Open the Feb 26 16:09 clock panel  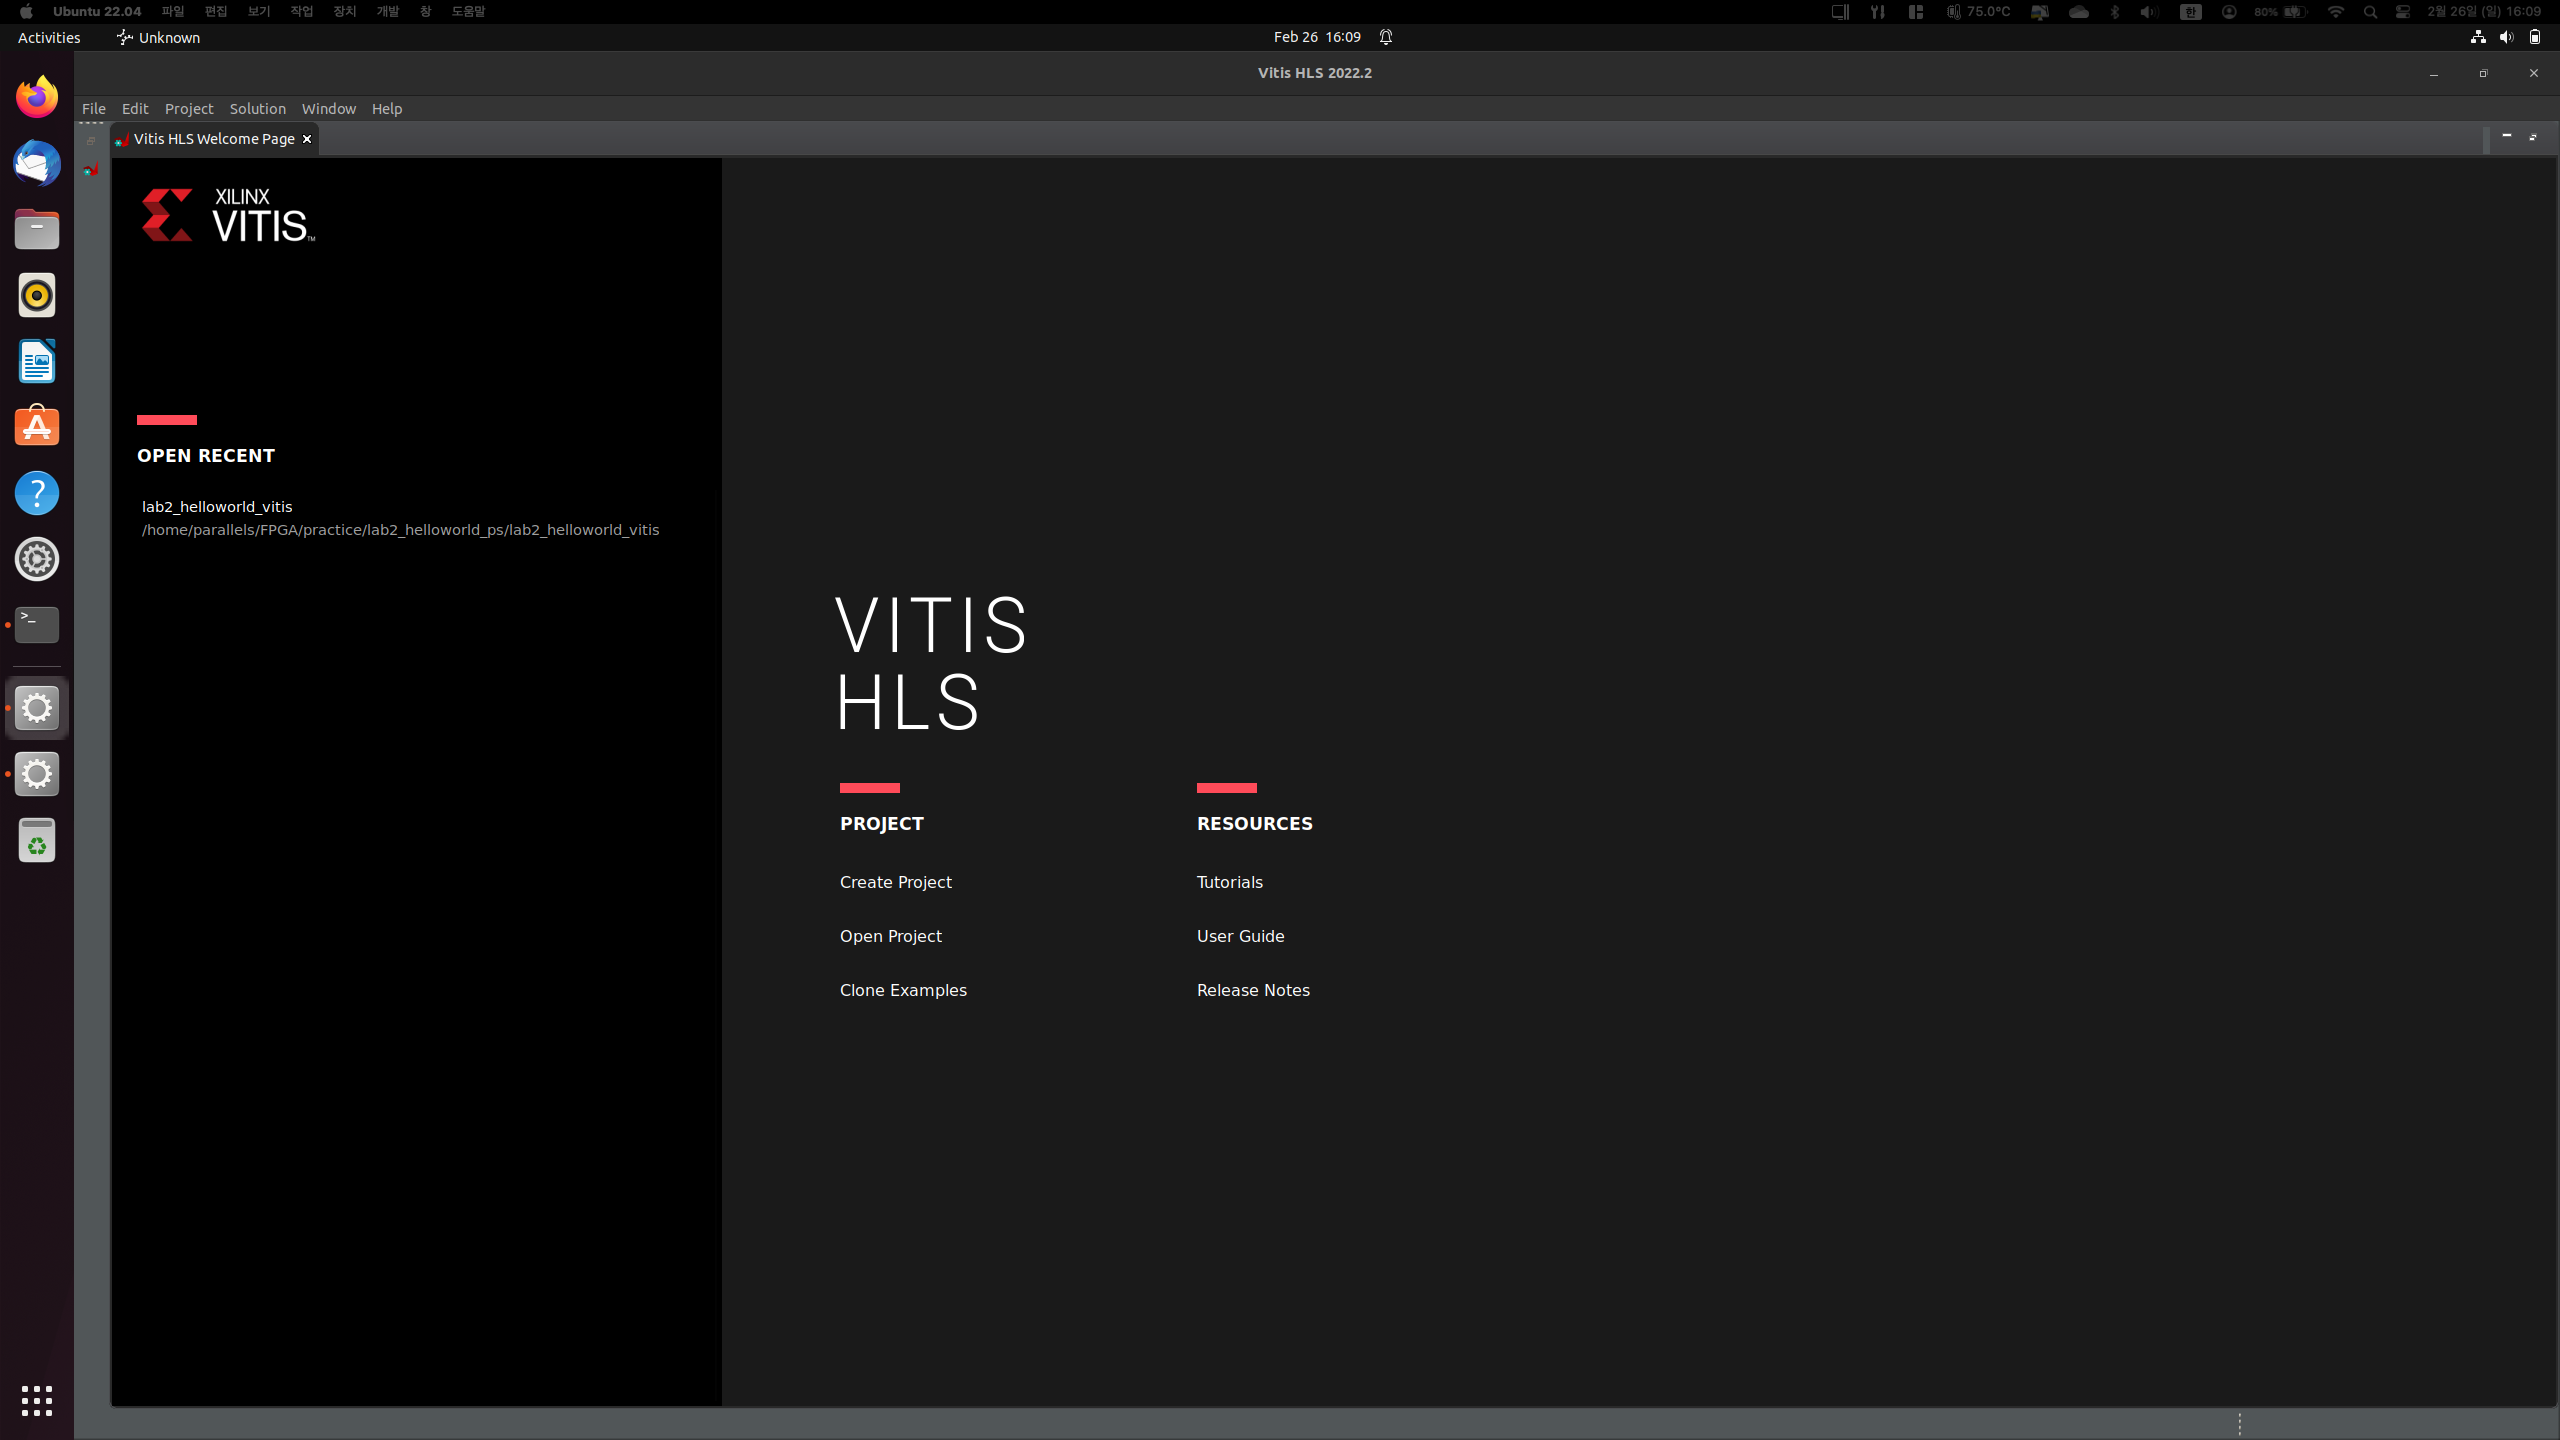(x=1317, y=37)
